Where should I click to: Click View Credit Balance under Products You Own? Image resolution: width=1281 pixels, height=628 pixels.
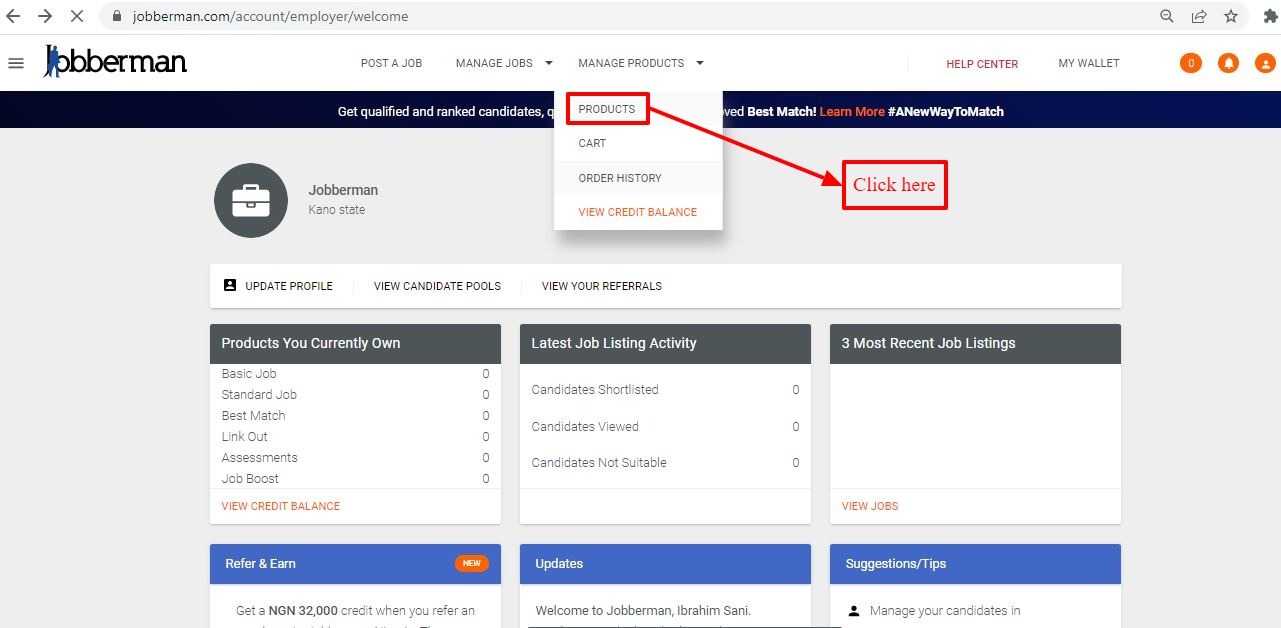click(x=281, y=506)
